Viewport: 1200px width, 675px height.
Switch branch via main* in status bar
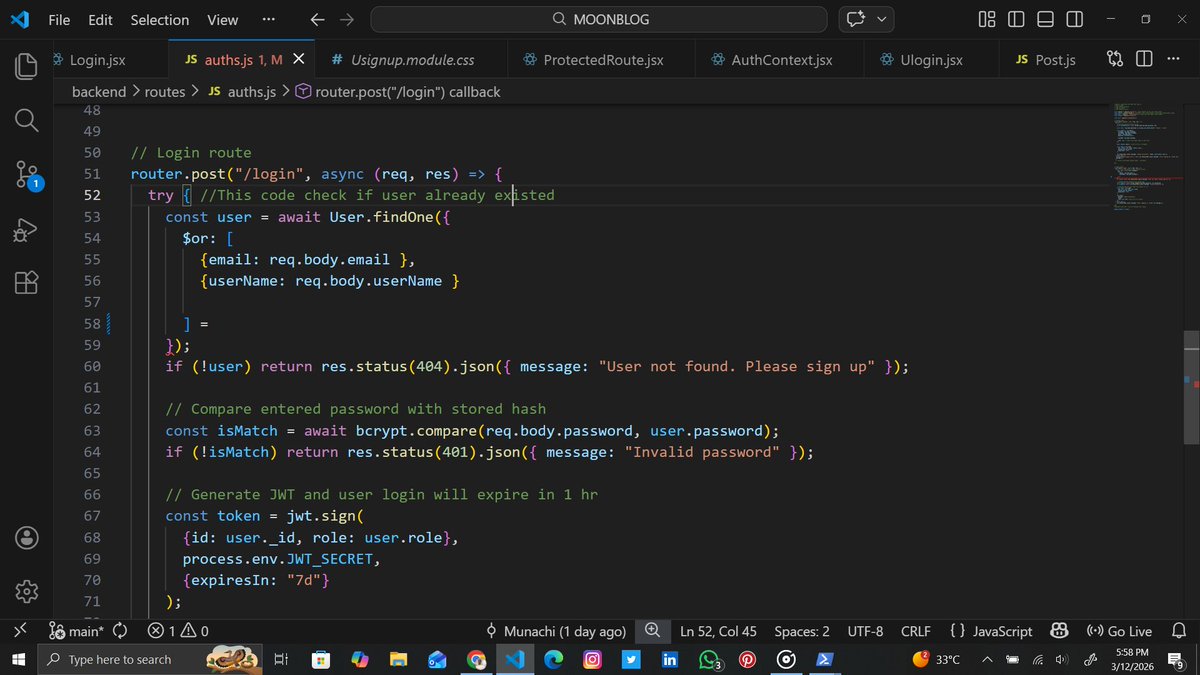pyautogui.click(x=76, y=631)
